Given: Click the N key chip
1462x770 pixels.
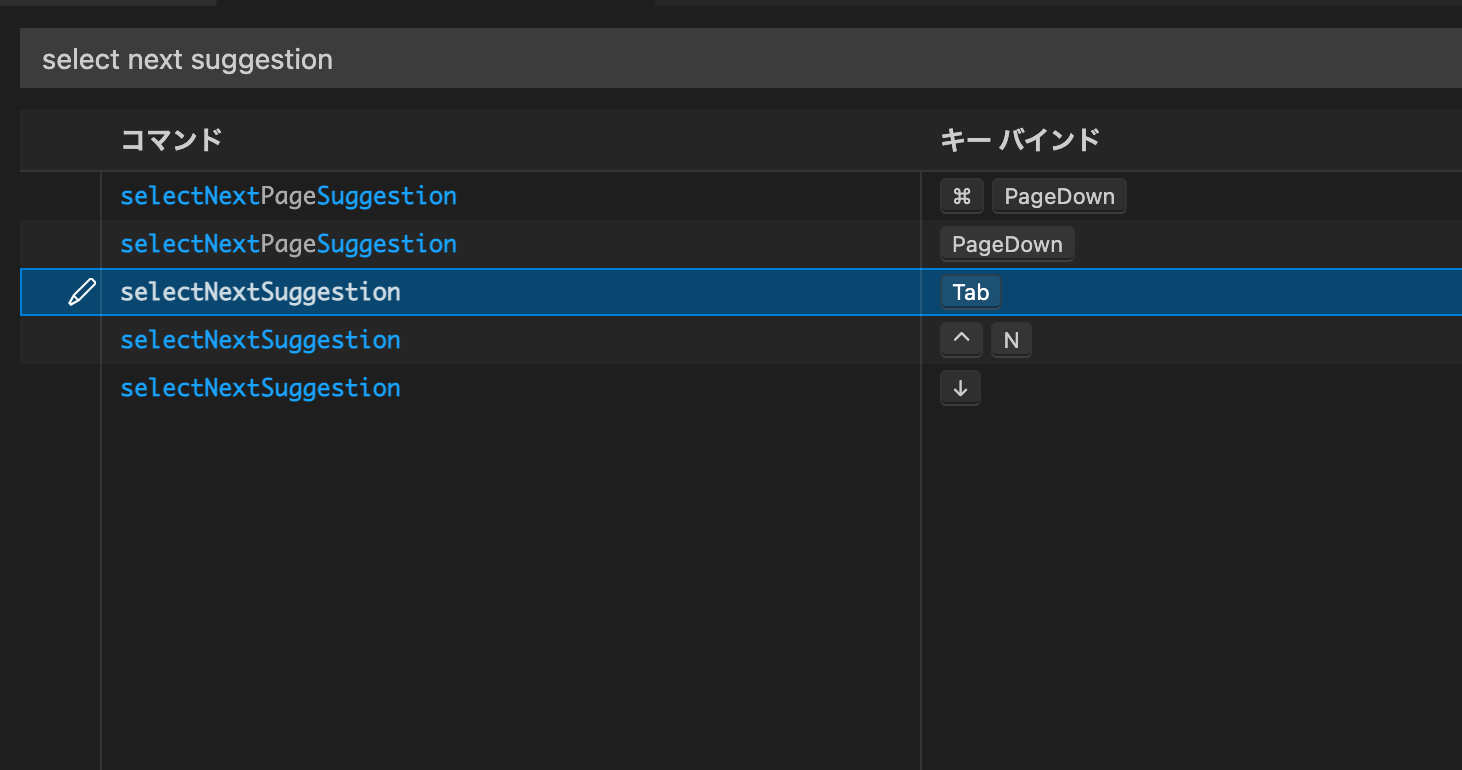Looking at the screenshot, I should [1010, 340].
